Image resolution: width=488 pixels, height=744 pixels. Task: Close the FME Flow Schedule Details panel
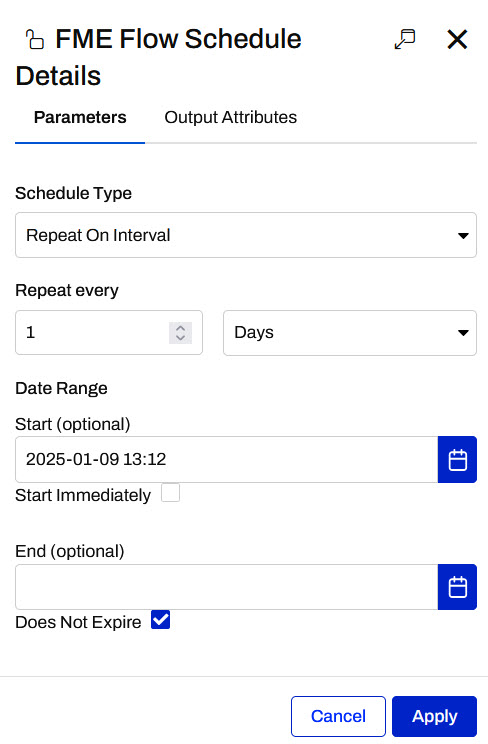(457, 39)
